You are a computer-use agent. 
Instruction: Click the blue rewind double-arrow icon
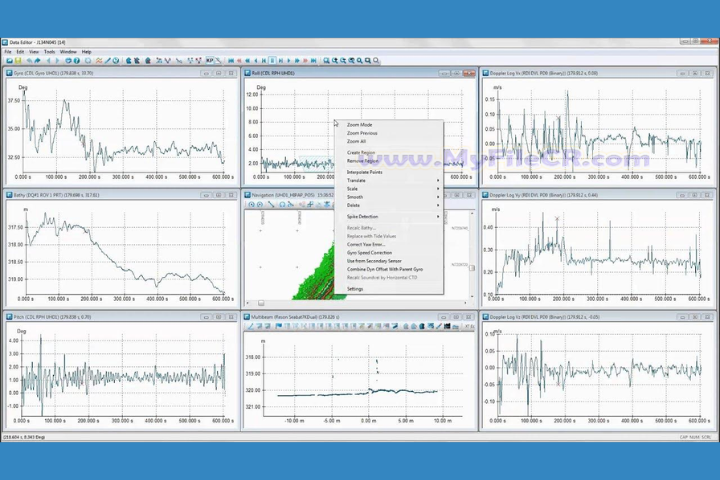[x=248, y=61]
